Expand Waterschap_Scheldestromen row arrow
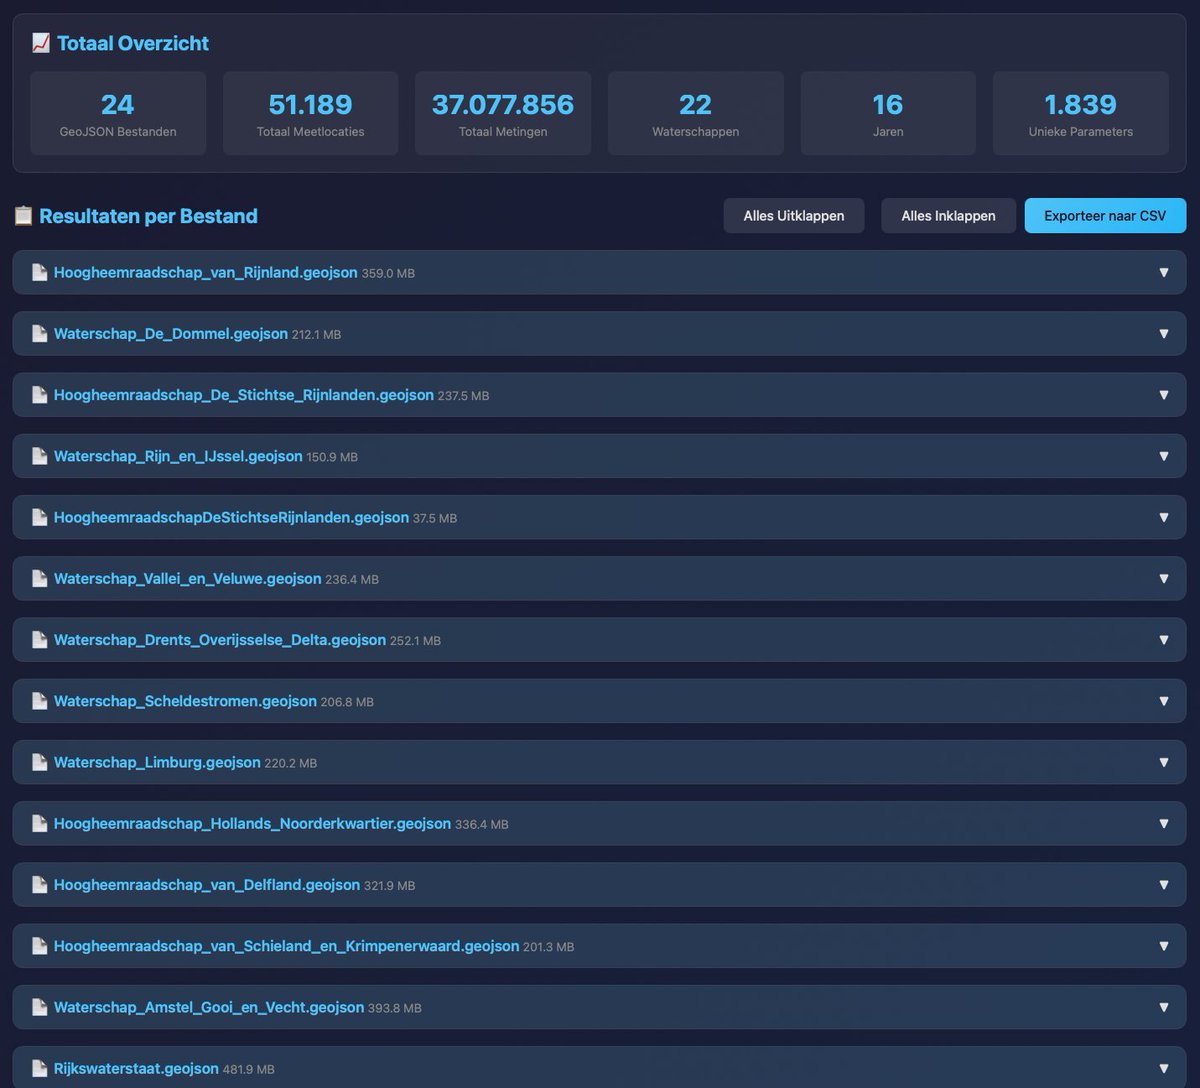 point(1163,701)
